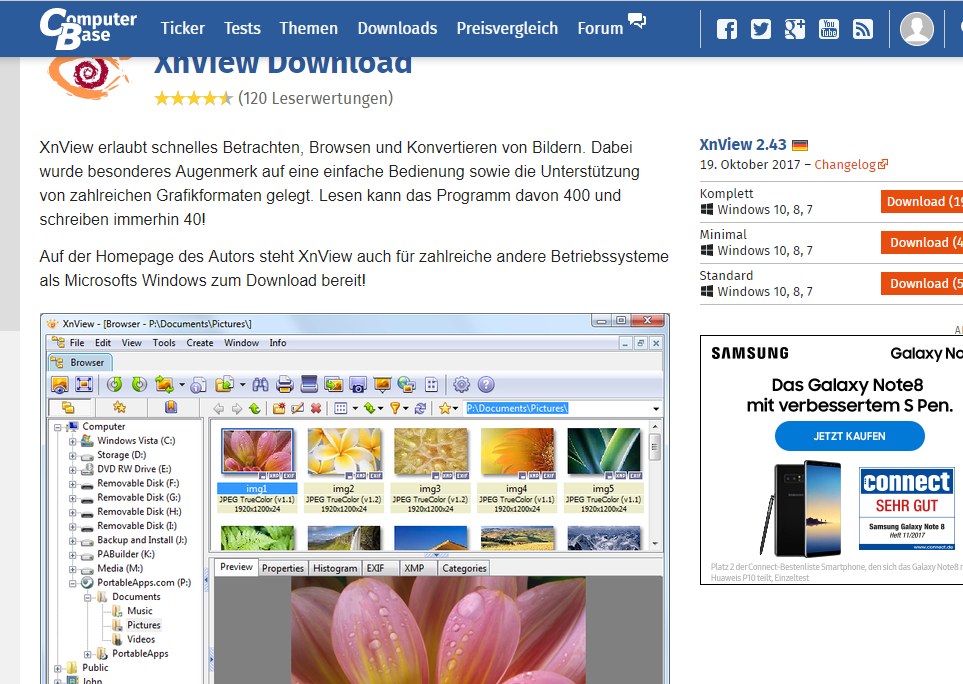Image resolution: width=963 pixels, height=684 pixels.
Task: Click the Tools menu in XnView screenshot
Action: click(164, 343)
